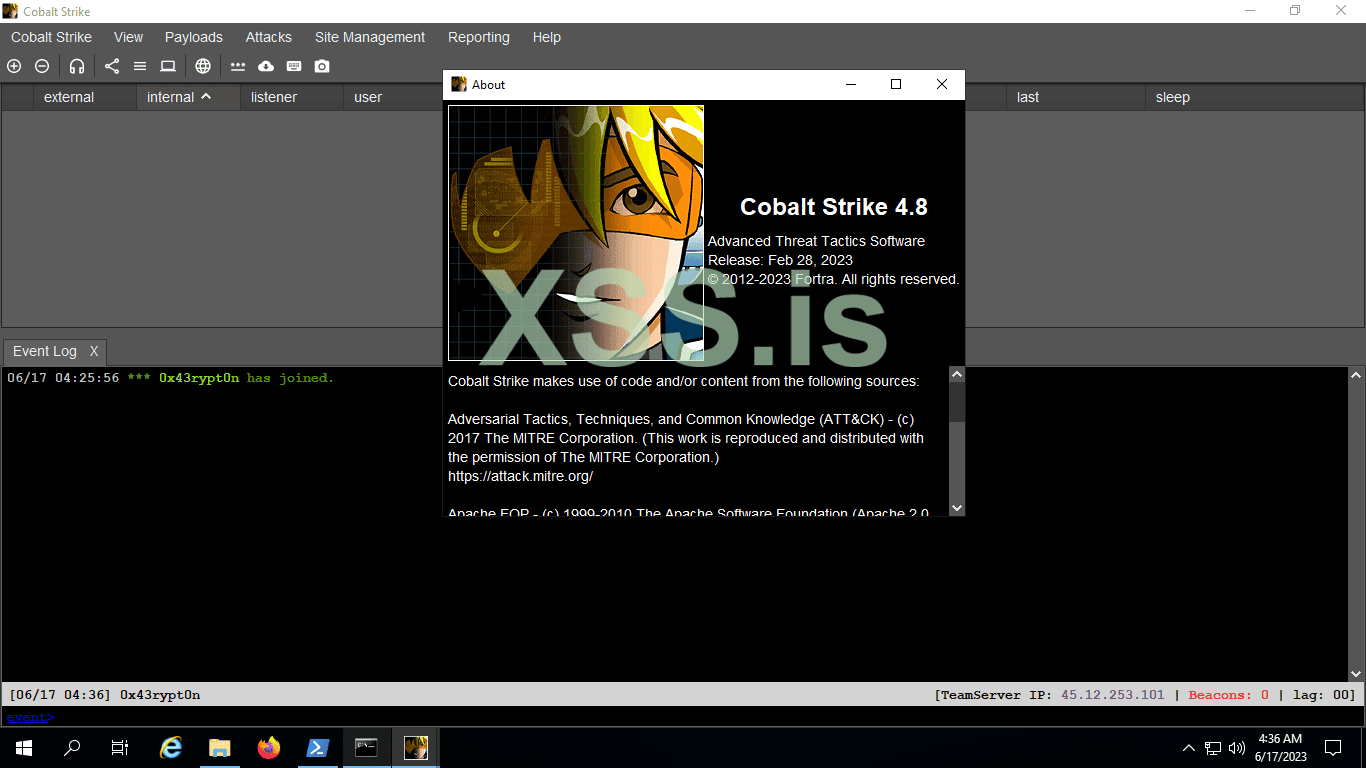The width and height of the screenshot is (1366, 768).
Task: Click the Disconnect minus icon in toolbar
Action: coord(42,66)
